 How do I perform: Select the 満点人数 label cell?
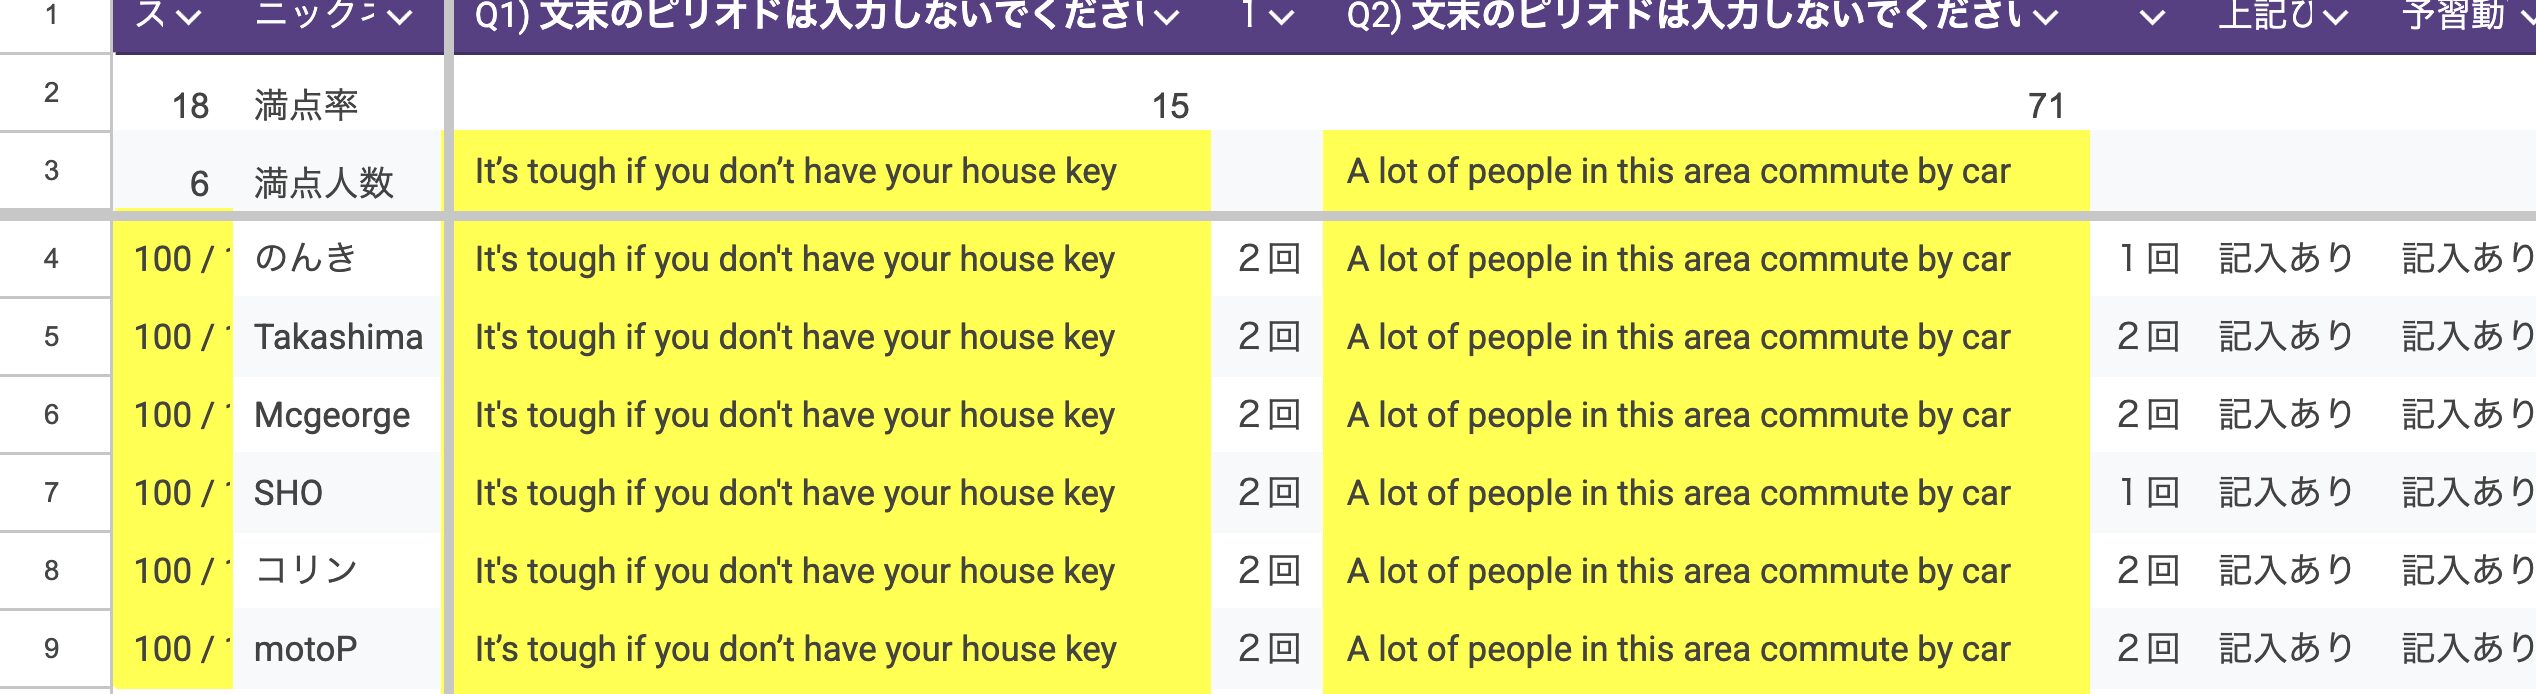point(338,183)
